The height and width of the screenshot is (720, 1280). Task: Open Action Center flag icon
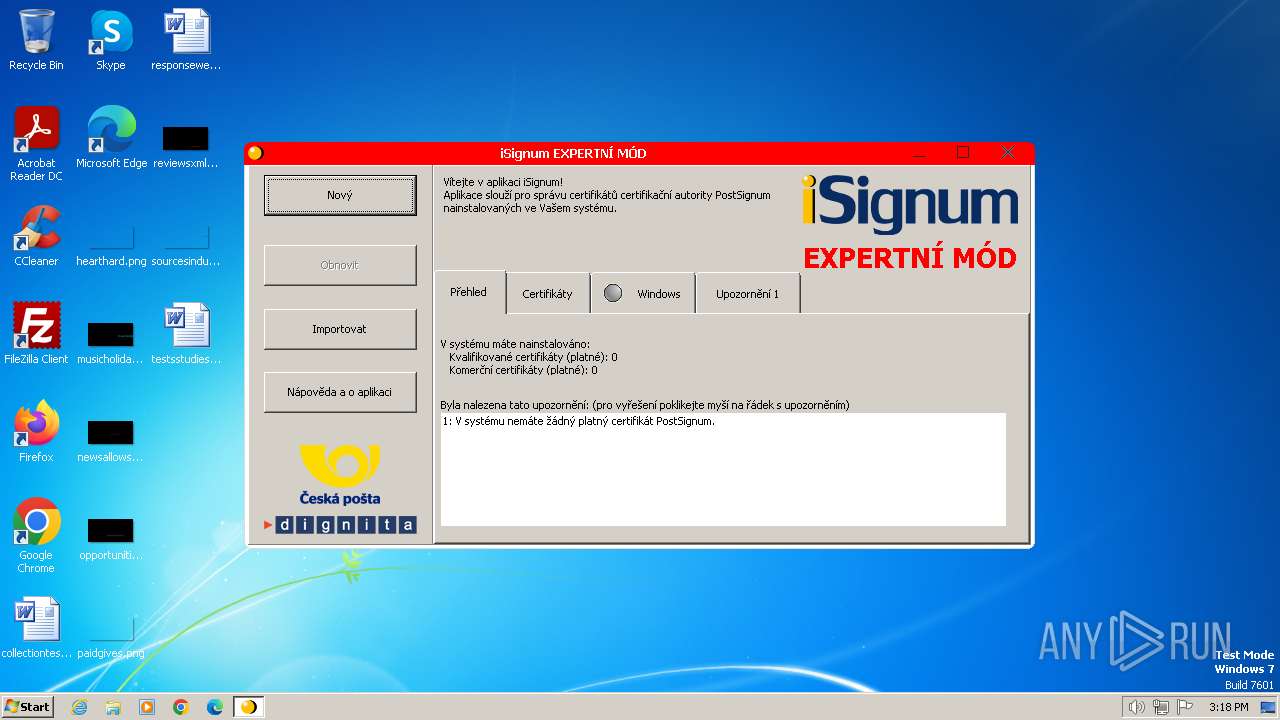[x=1185, y=707]
